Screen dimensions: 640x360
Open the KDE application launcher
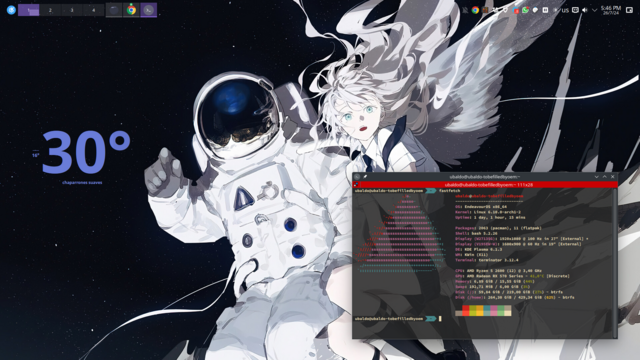[11, 10]
